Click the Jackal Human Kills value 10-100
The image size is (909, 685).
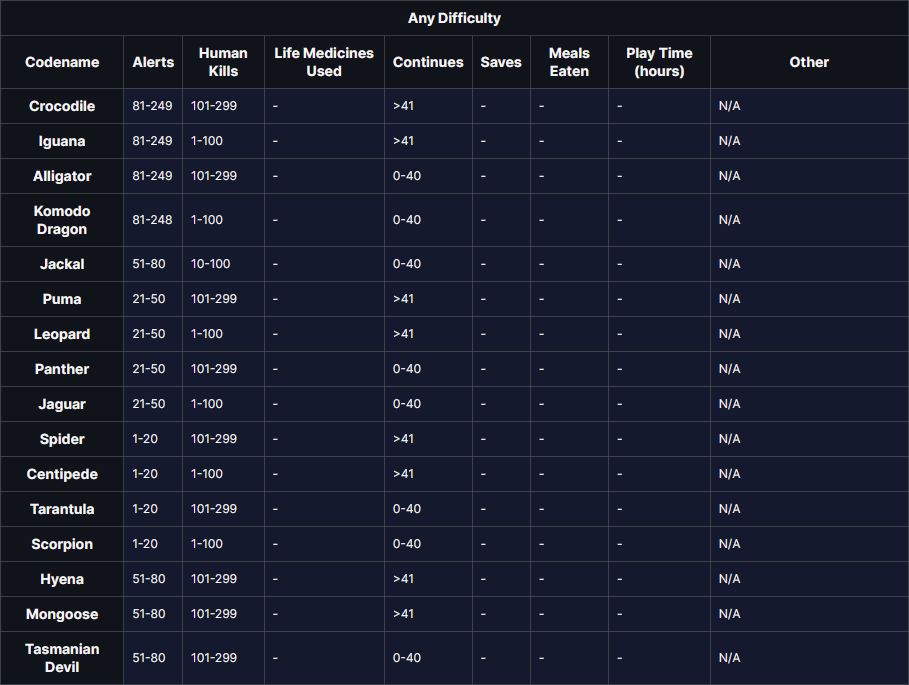pyautogui.click(x=210, y=264)
